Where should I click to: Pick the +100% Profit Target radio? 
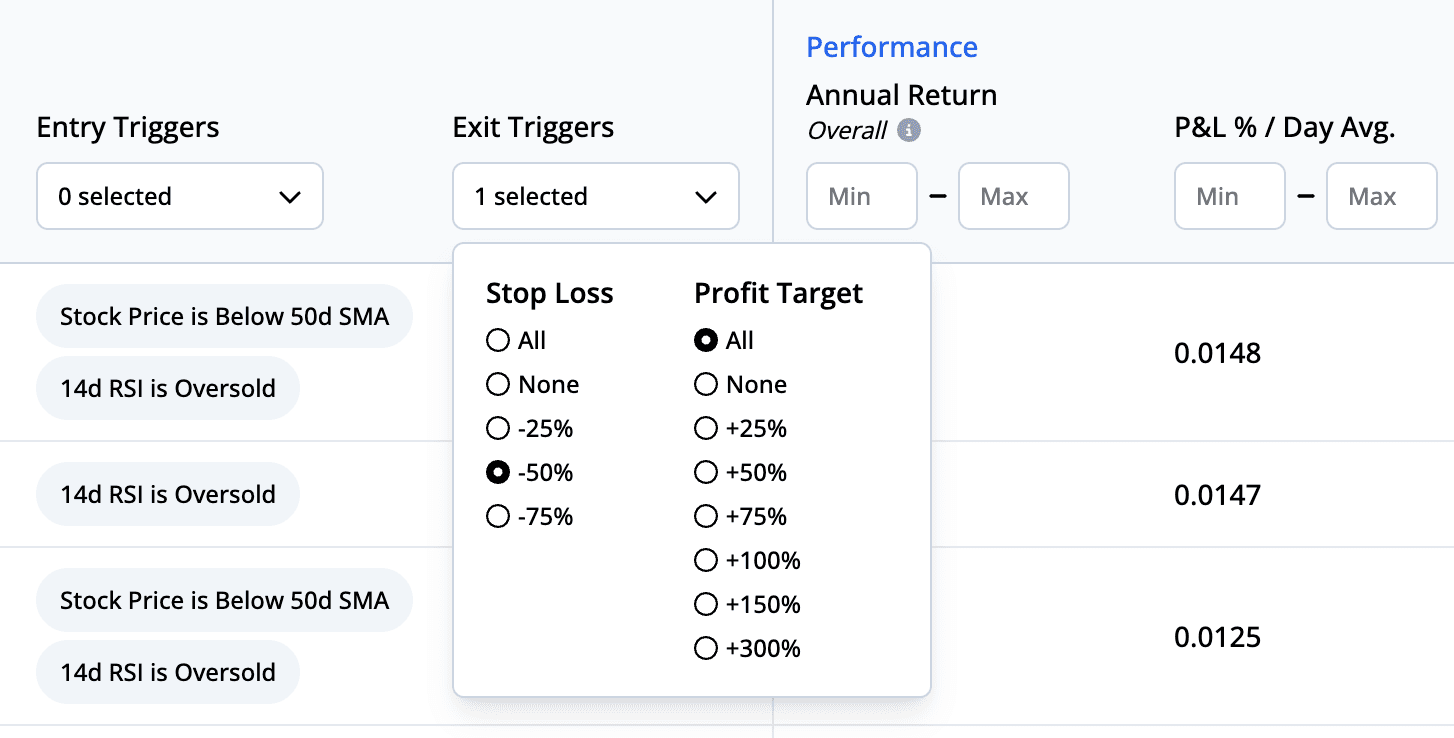pyautogui.click(x=706, y=561)
